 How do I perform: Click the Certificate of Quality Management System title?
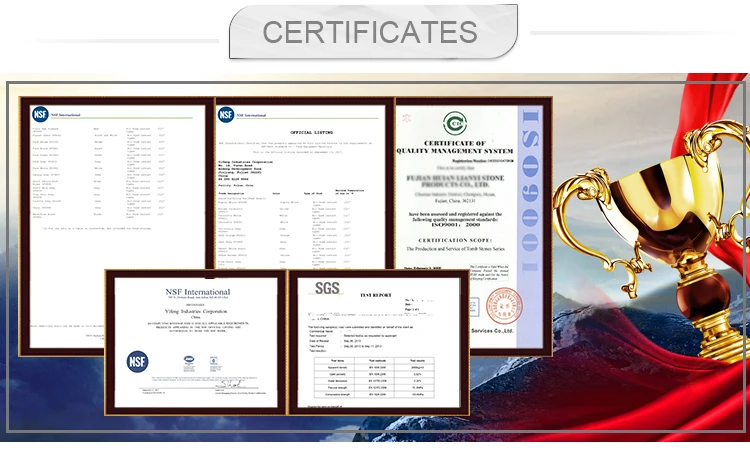click(x=457, y=146)
